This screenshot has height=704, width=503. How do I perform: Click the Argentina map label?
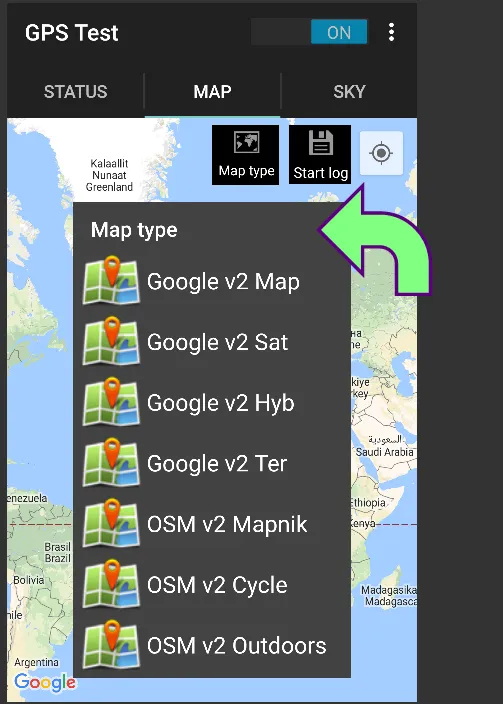click(x=36, y=662)
